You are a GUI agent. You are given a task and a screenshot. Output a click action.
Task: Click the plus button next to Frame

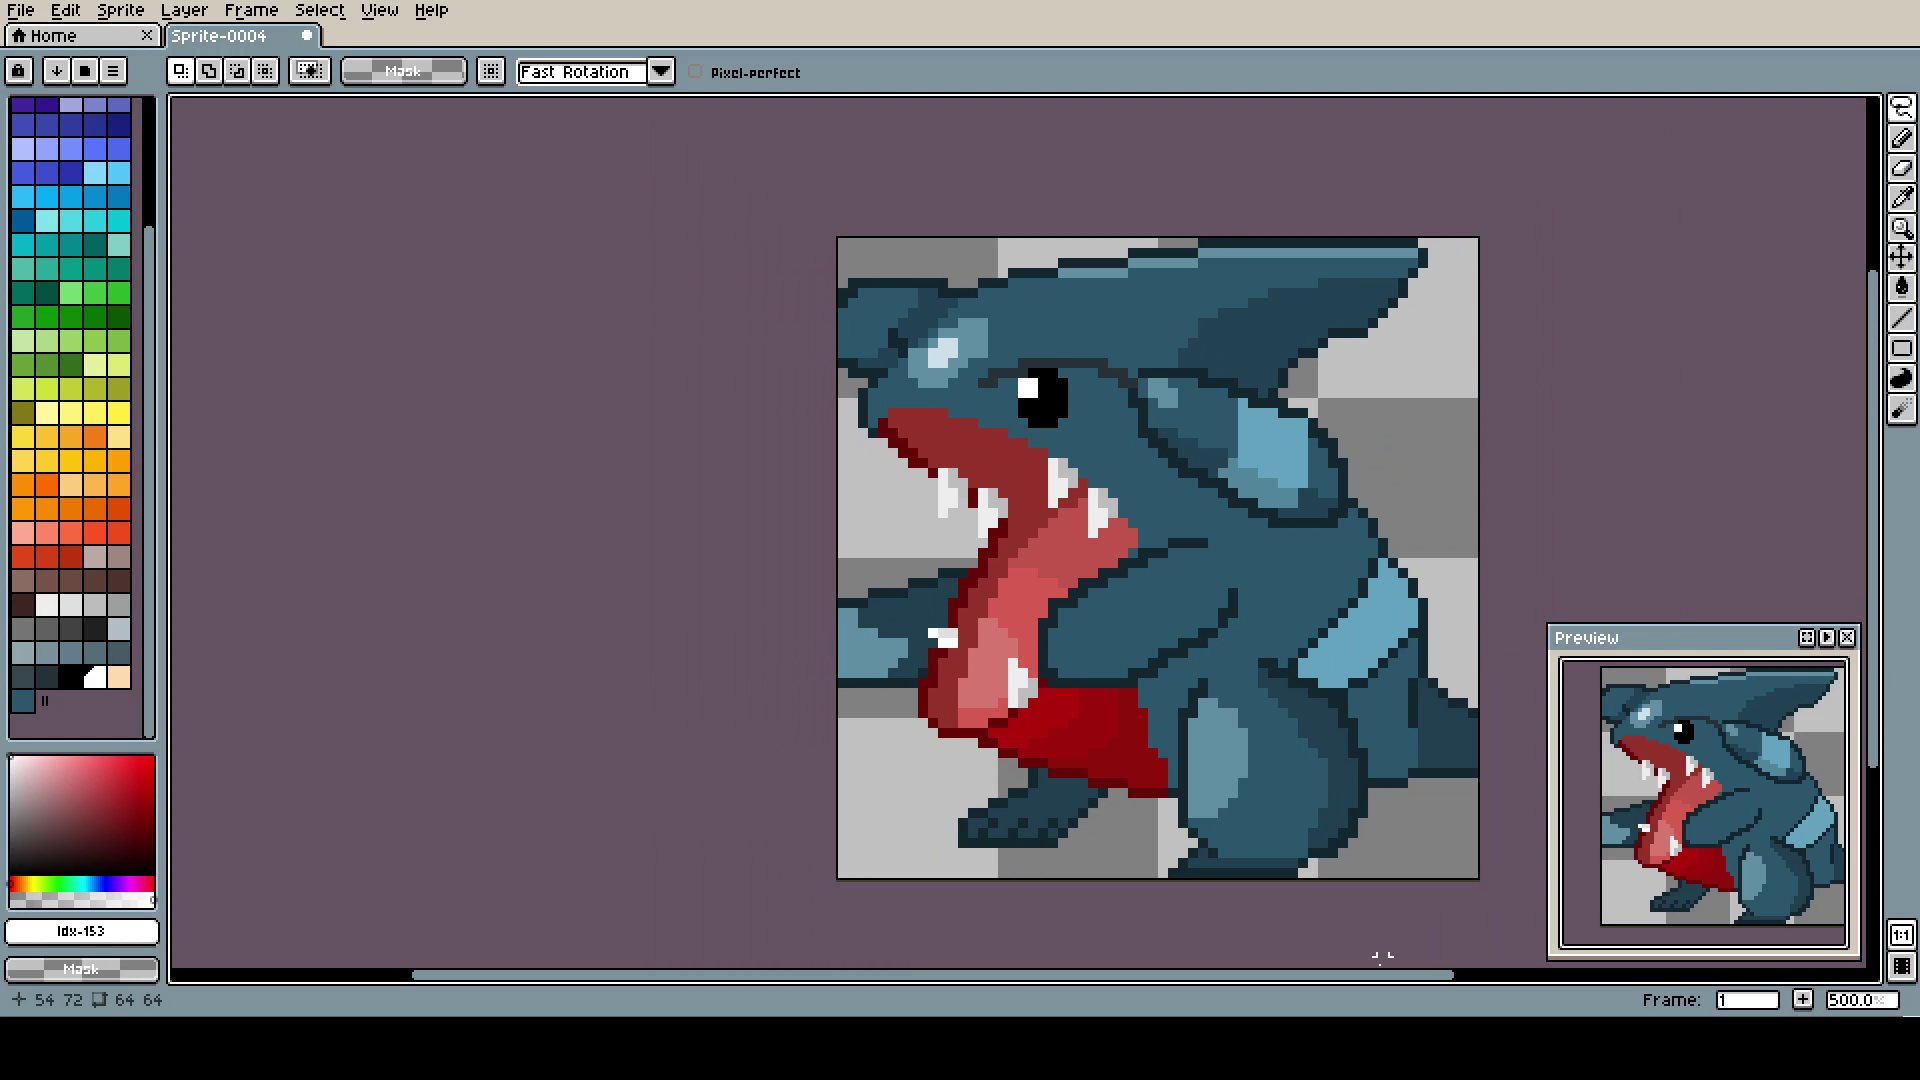[x=1802, y=999]
